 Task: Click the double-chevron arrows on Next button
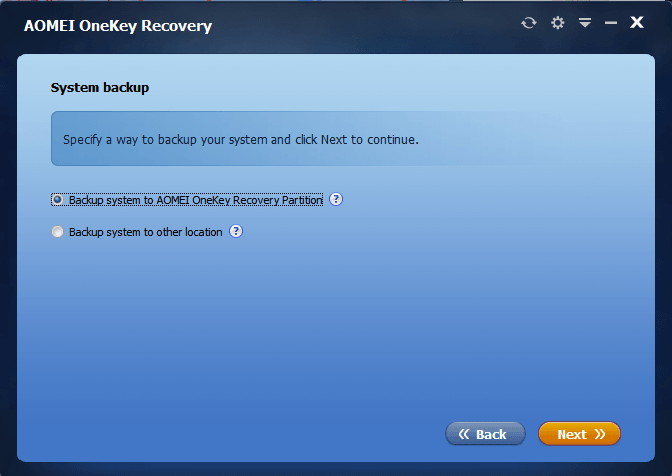tap(600, 434)
